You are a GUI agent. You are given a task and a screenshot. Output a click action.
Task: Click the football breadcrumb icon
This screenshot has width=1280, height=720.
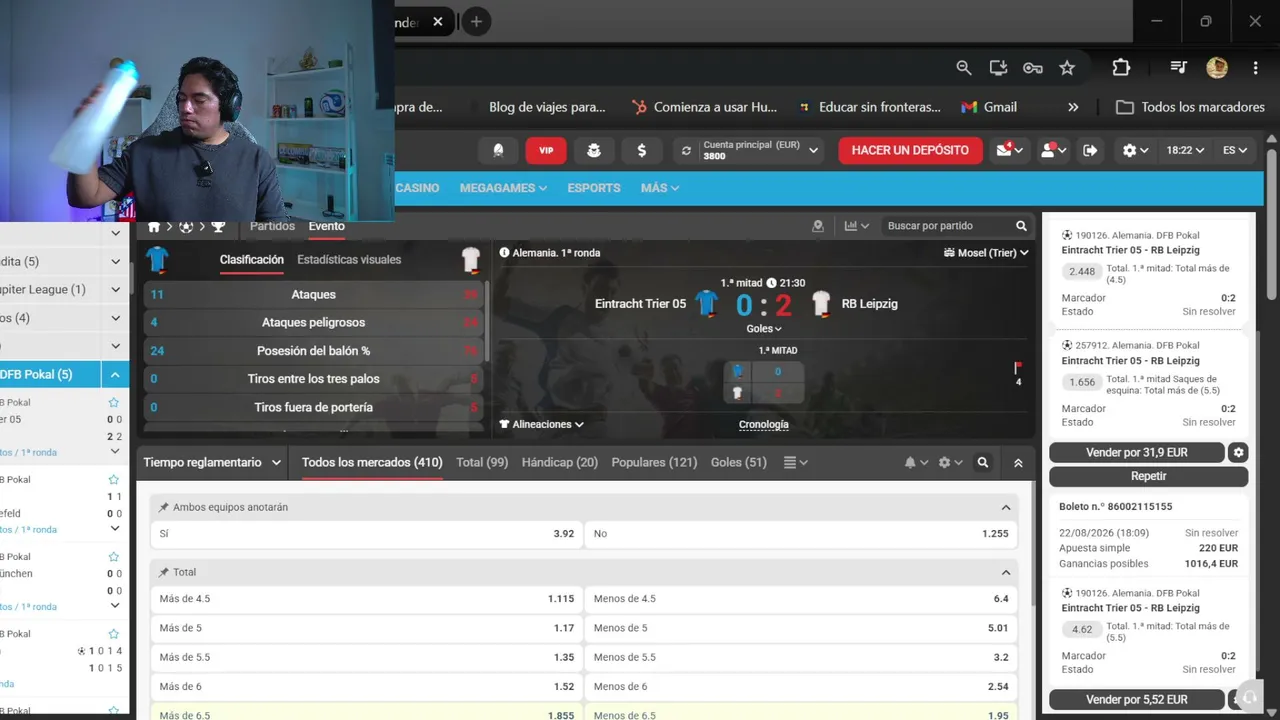click(x=186, y=227)
